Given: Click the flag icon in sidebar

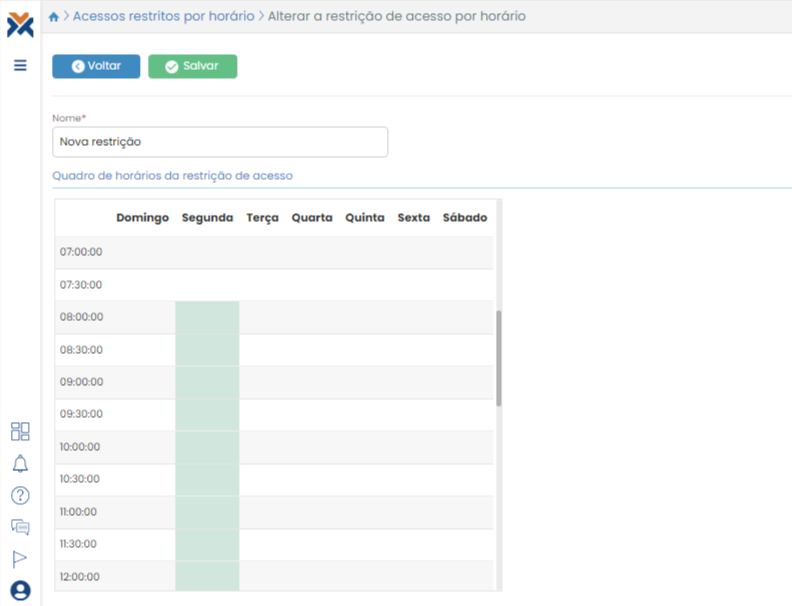Looking at the screenshot, I should click(20, 559).
